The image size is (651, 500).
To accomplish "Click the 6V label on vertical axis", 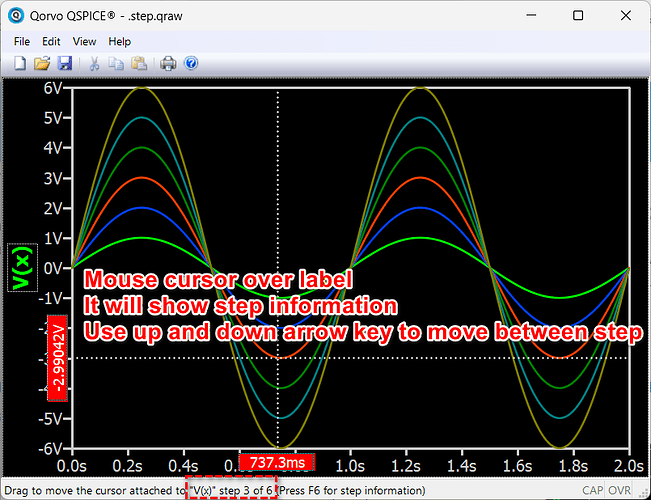I will tap(53, 88).
